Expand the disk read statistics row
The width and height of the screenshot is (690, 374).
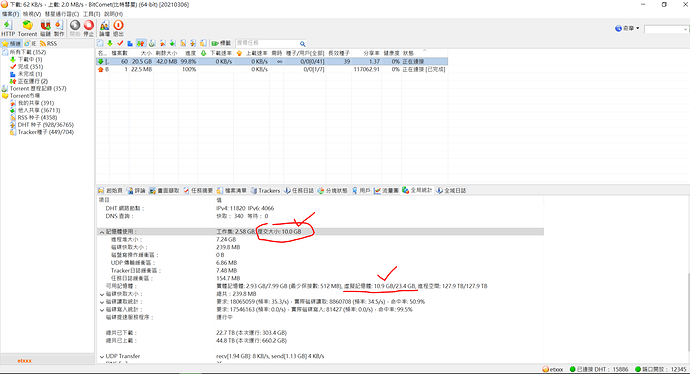[102, 302]
